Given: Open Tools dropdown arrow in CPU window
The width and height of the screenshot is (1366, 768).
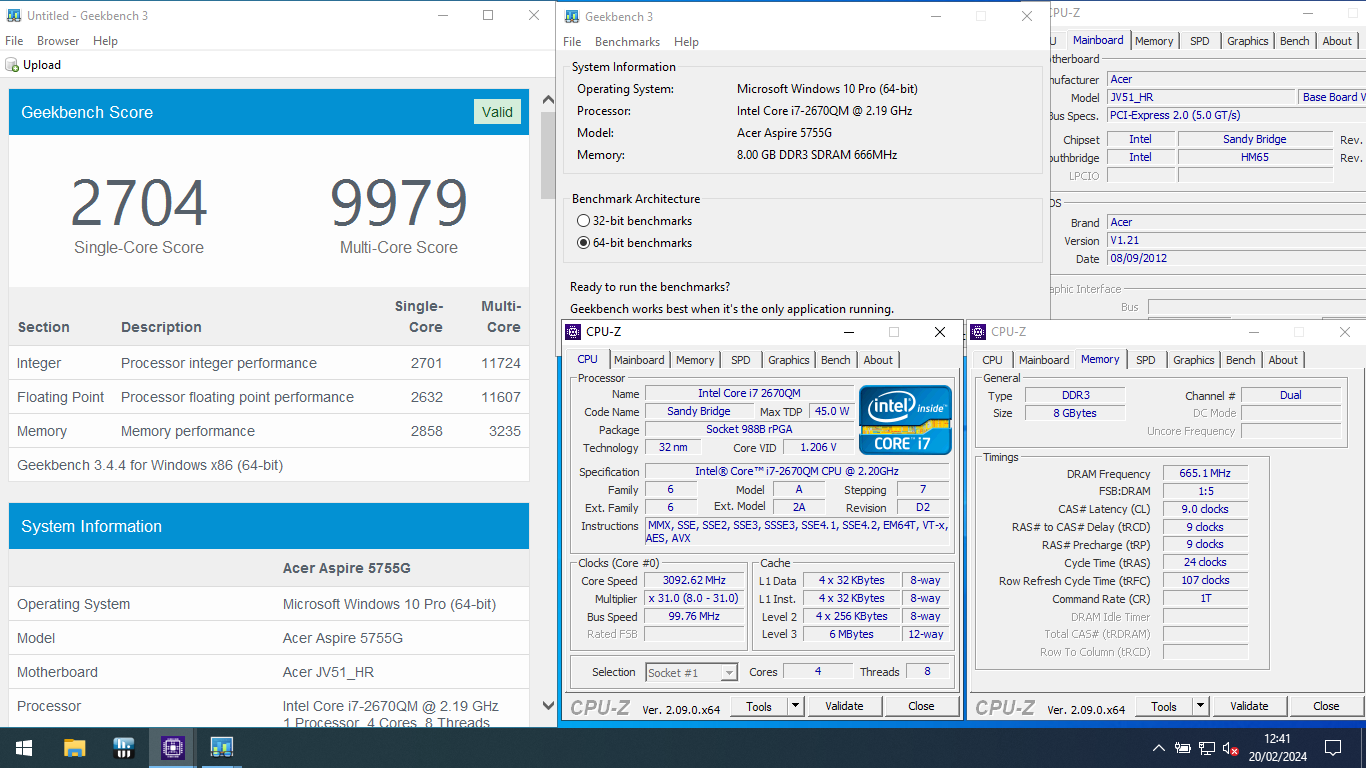Looking at the screenshot, I should [796, 706].
